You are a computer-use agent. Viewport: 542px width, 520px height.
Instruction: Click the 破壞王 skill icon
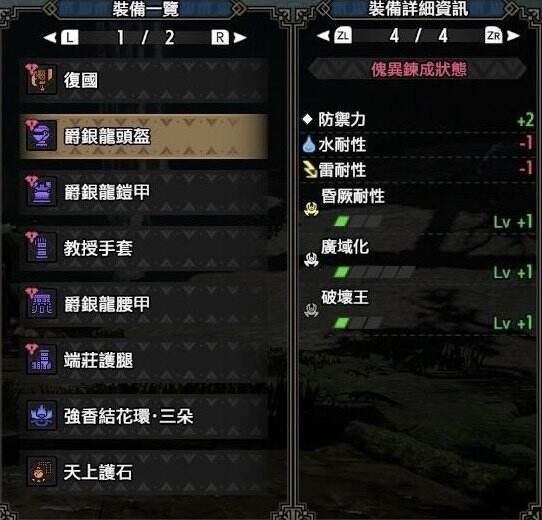pos(311,310)
